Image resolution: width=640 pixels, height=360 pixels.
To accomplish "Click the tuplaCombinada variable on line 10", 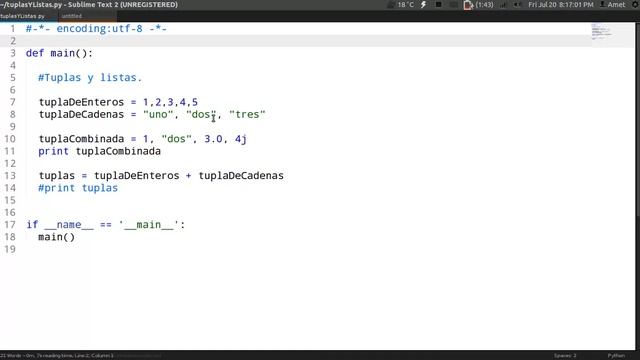I will coord(81,139).
